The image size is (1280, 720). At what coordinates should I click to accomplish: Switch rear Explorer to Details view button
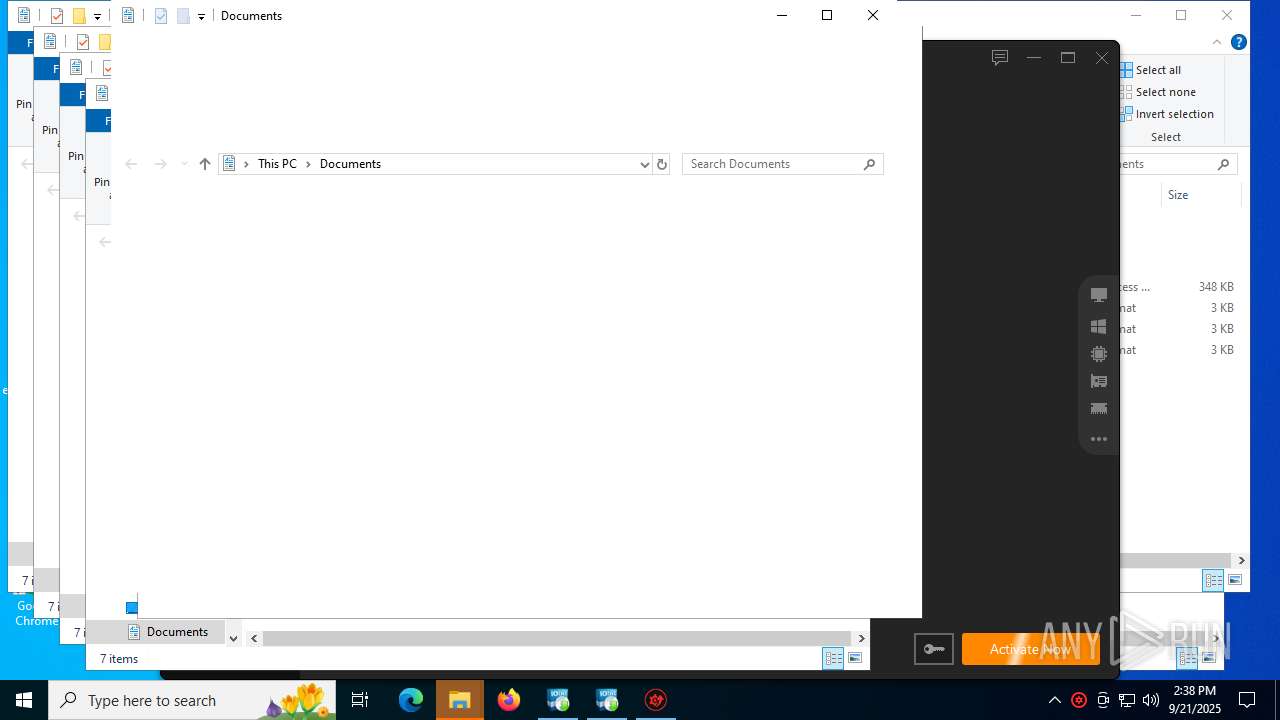point(1213,580)
